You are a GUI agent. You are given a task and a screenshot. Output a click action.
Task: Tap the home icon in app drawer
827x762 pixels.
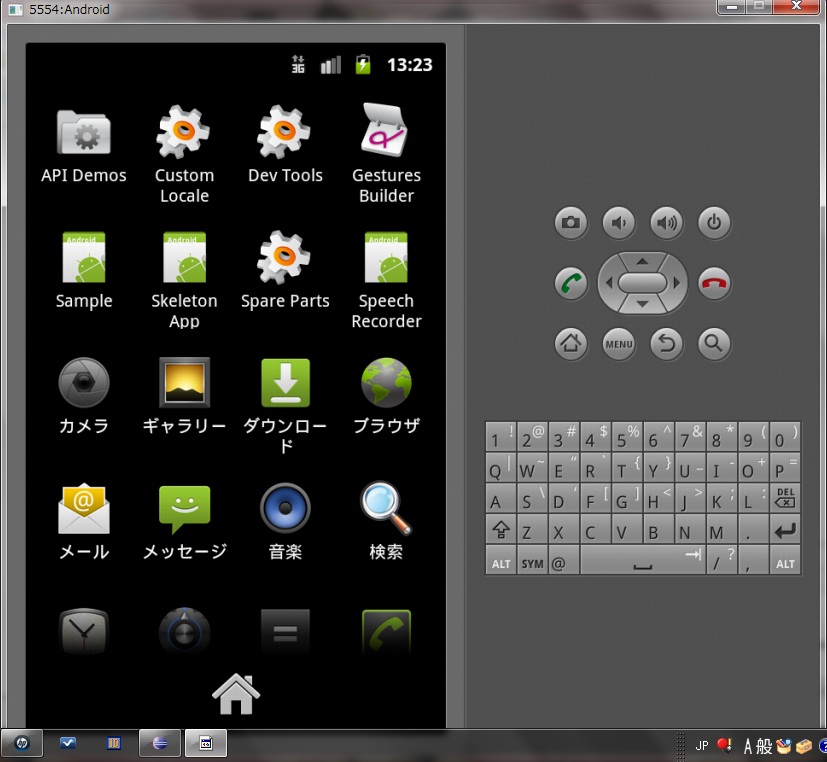tap(236, 694)
